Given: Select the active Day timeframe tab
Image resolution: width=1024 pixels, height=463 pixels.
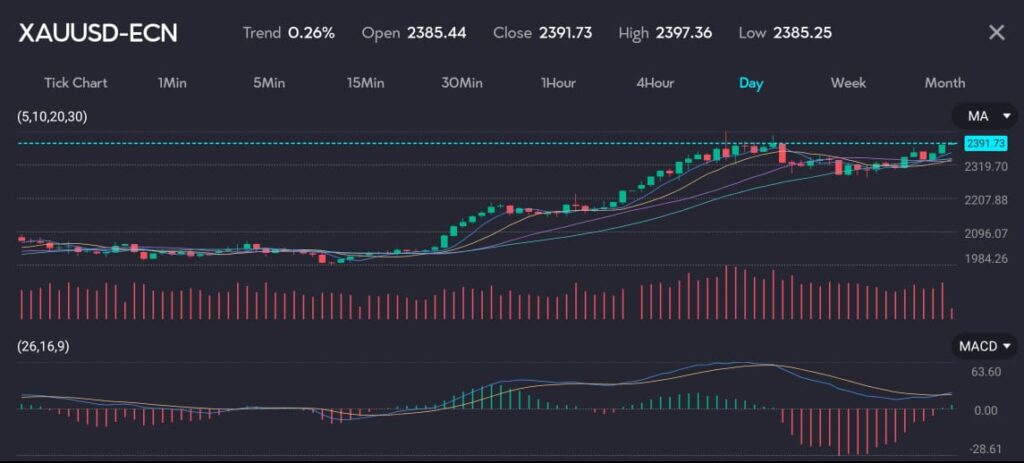Looking at the screenshot, I should (751, 83).
